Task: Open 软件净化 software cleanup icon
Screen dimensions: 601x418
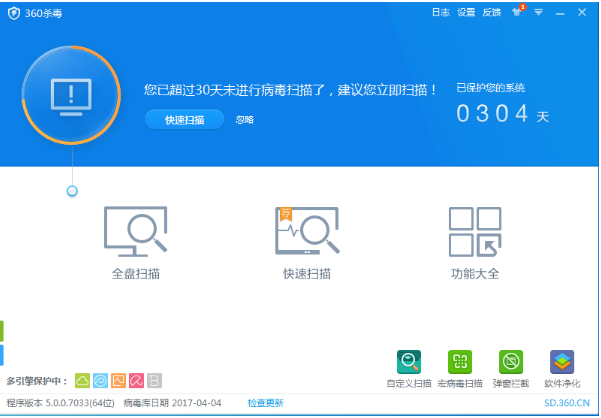Action: pyautogui.click(x=562, y=362)
